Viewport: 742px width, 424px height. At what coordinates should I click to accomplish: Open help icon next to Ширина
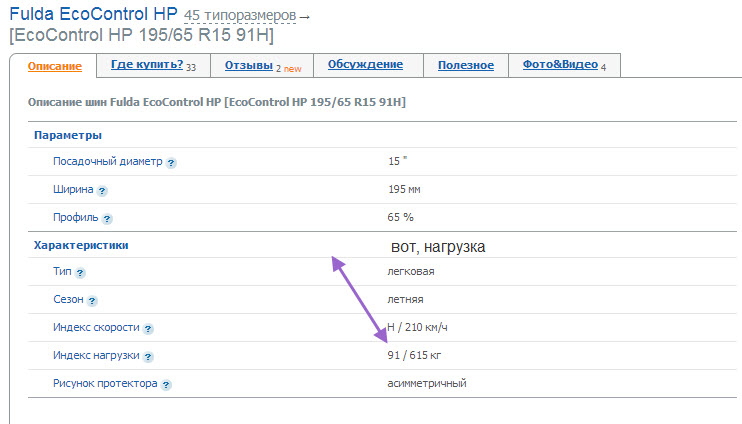tap(102, 191)
